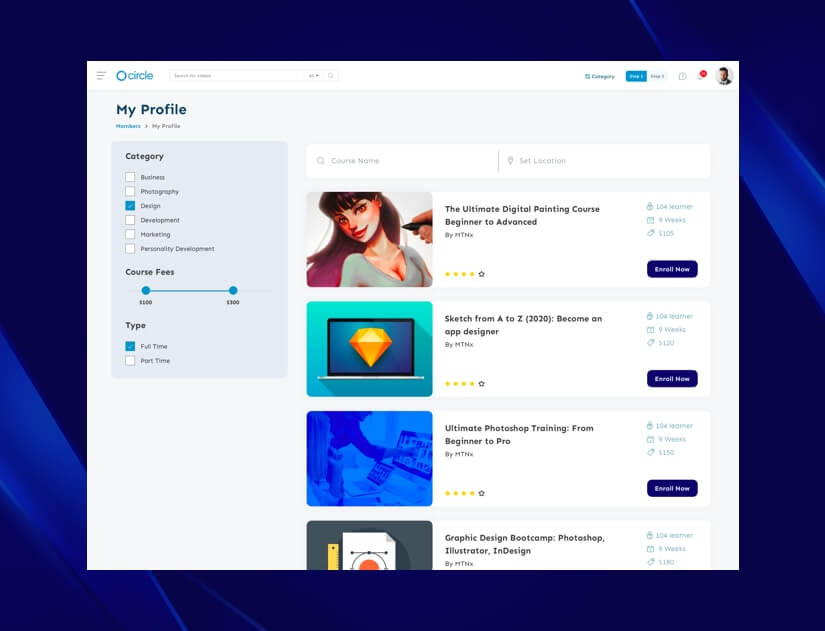Screen dimensions: 825x631
Task: Click the price tag icon beside $120
Action: click(650, 342)
